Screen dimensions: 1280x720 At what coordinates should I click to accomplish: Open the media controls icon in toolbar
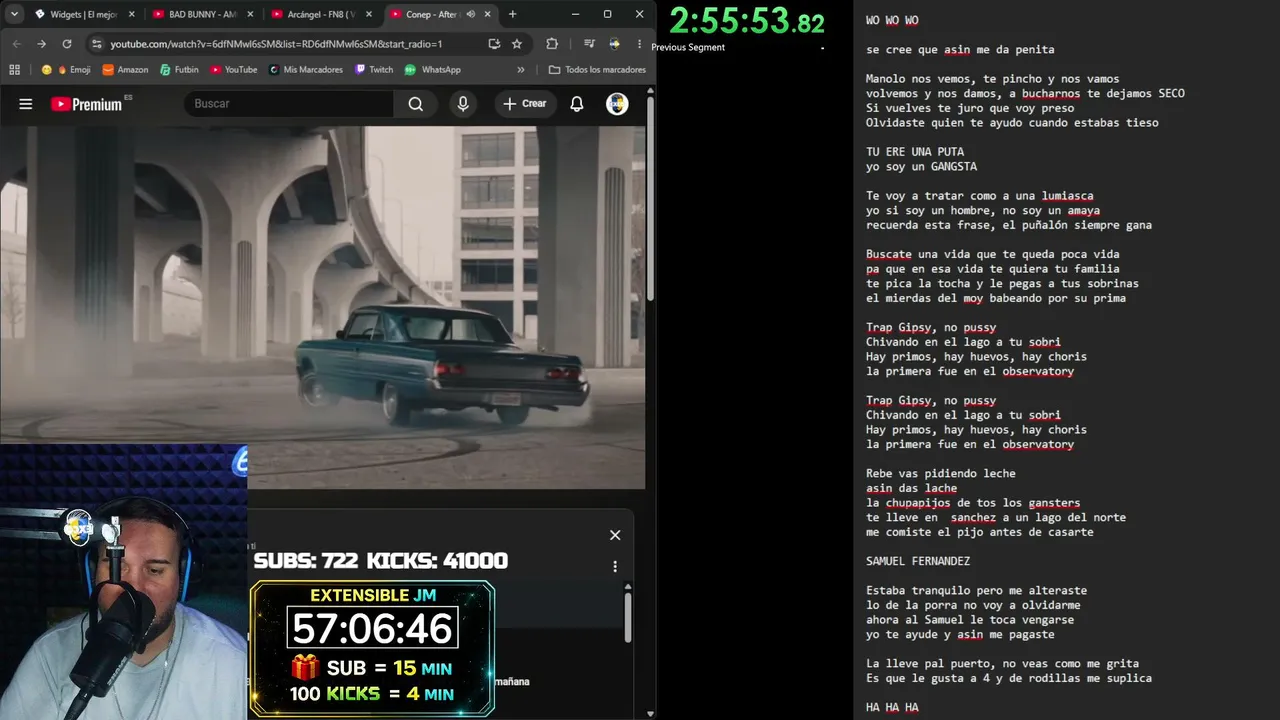589,44
